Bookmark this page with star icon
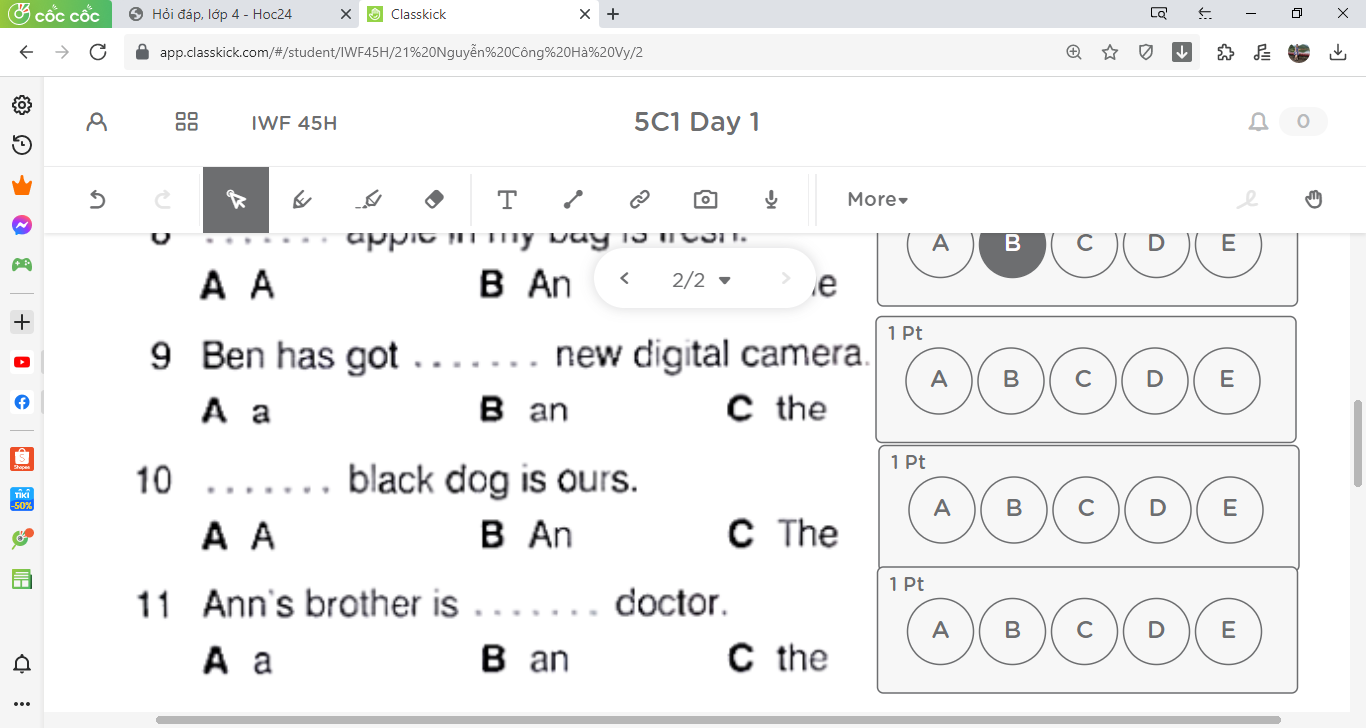Image resolution: width=1366 pixels, height=728 pixels. tap(1110, 53)
